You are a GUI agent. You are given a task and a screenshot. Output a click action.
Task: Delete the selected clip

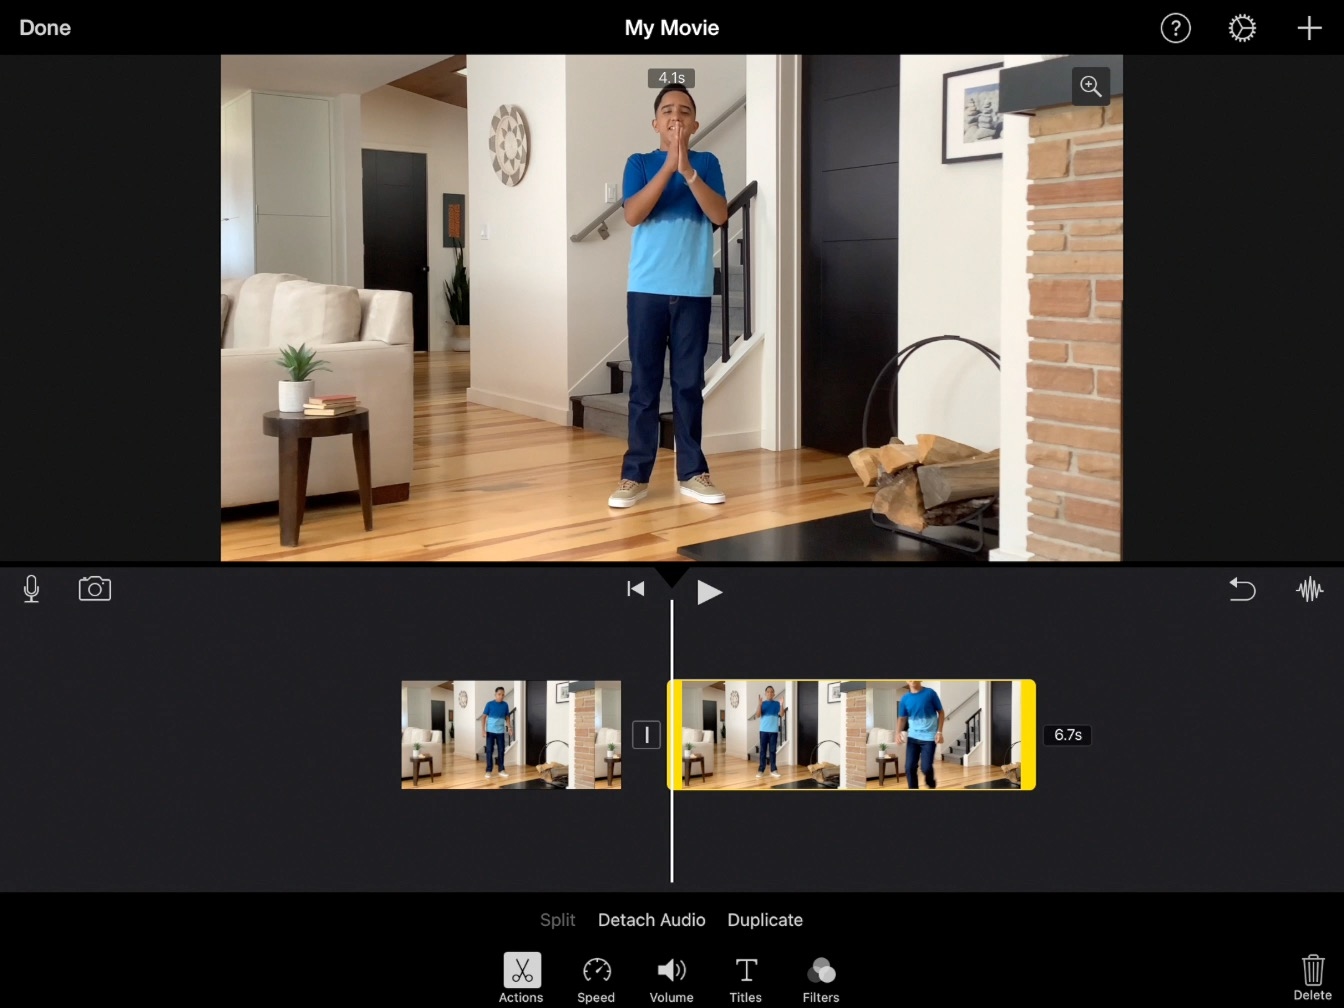1312,976
